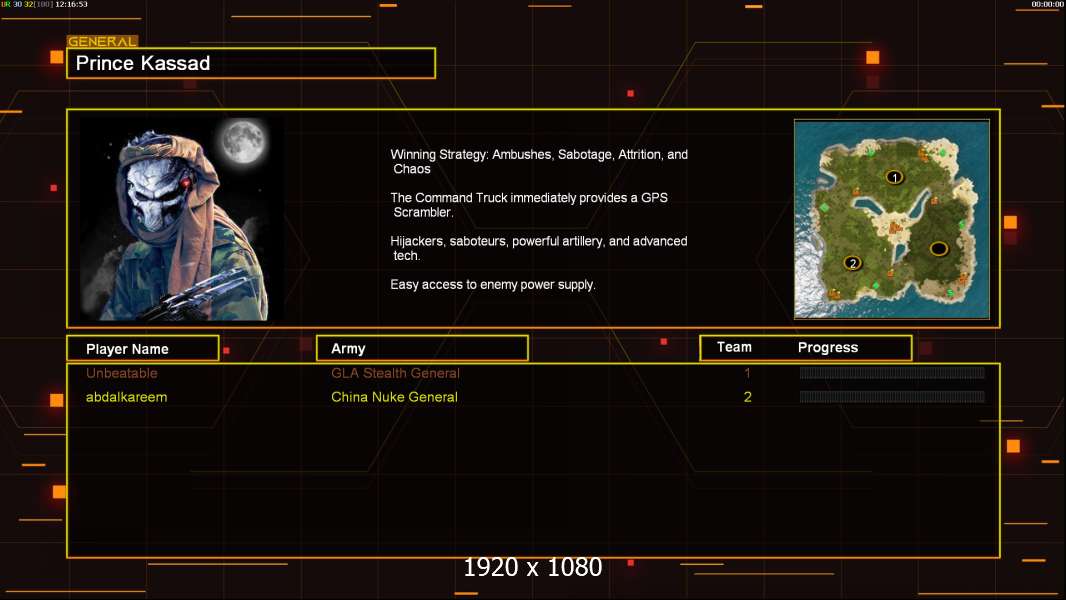
Task: Click the Progress column label
Action: point(827,347)
